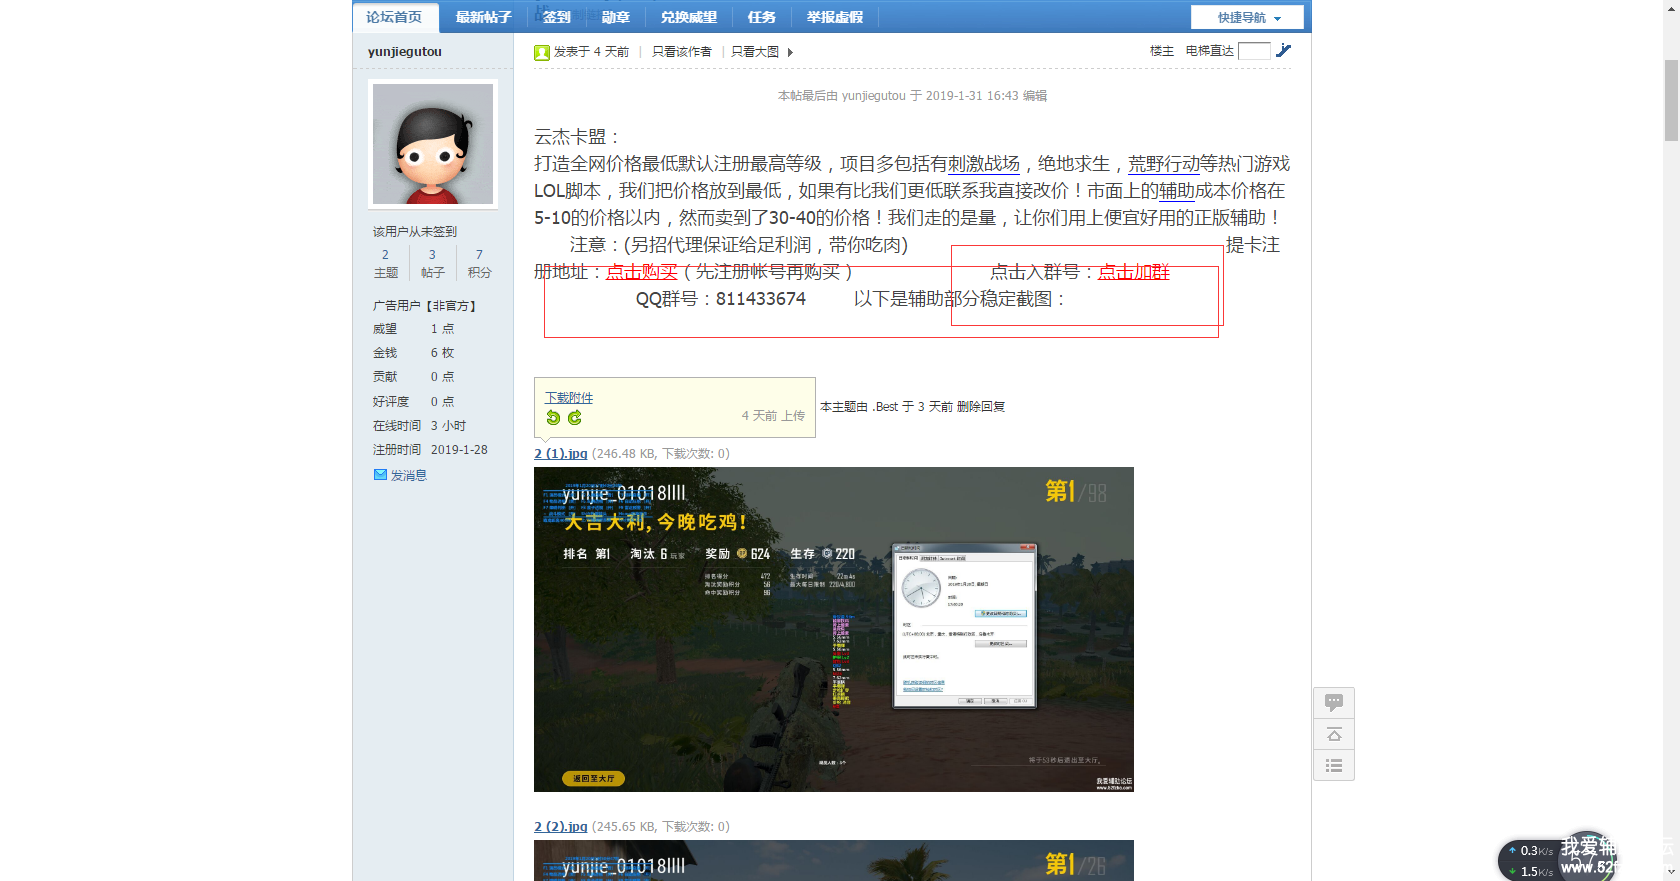Viewport: 1680px width, 881px height.
Task: Open the red 点击加群 link
Action: 1133,272
